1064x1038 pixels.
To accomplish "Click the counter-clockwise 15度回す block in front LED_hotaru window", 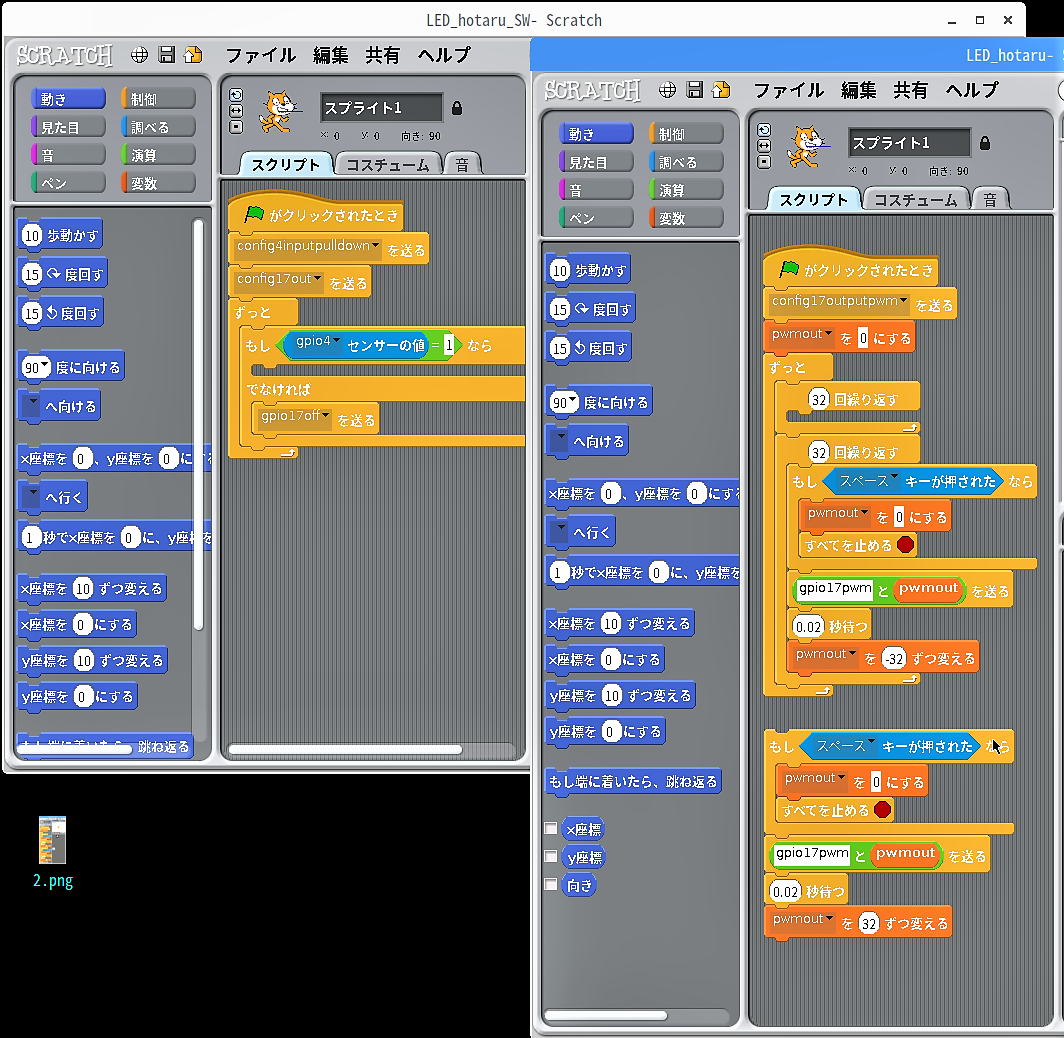I will tap(589, 349).
